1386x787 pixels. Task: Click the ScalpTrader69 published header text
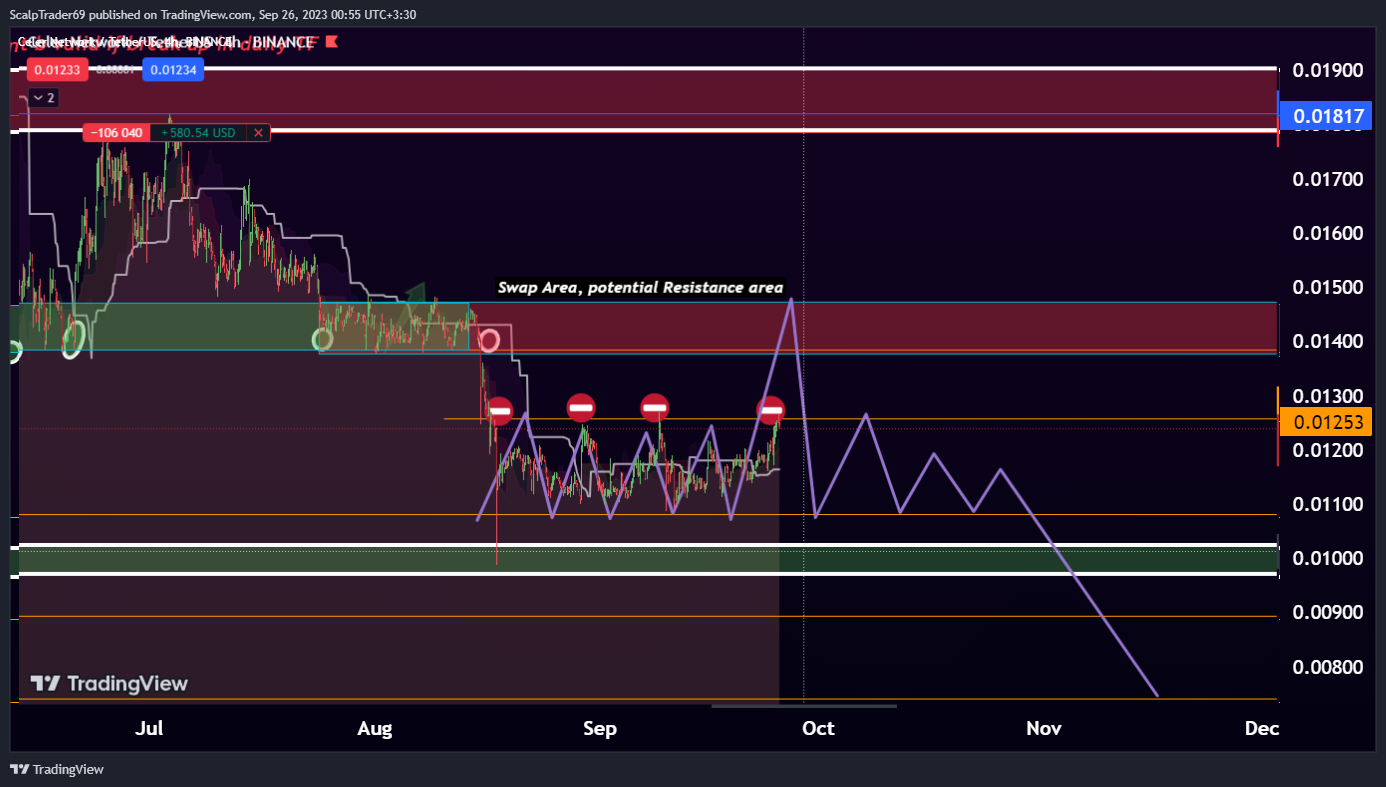(213, 14)
